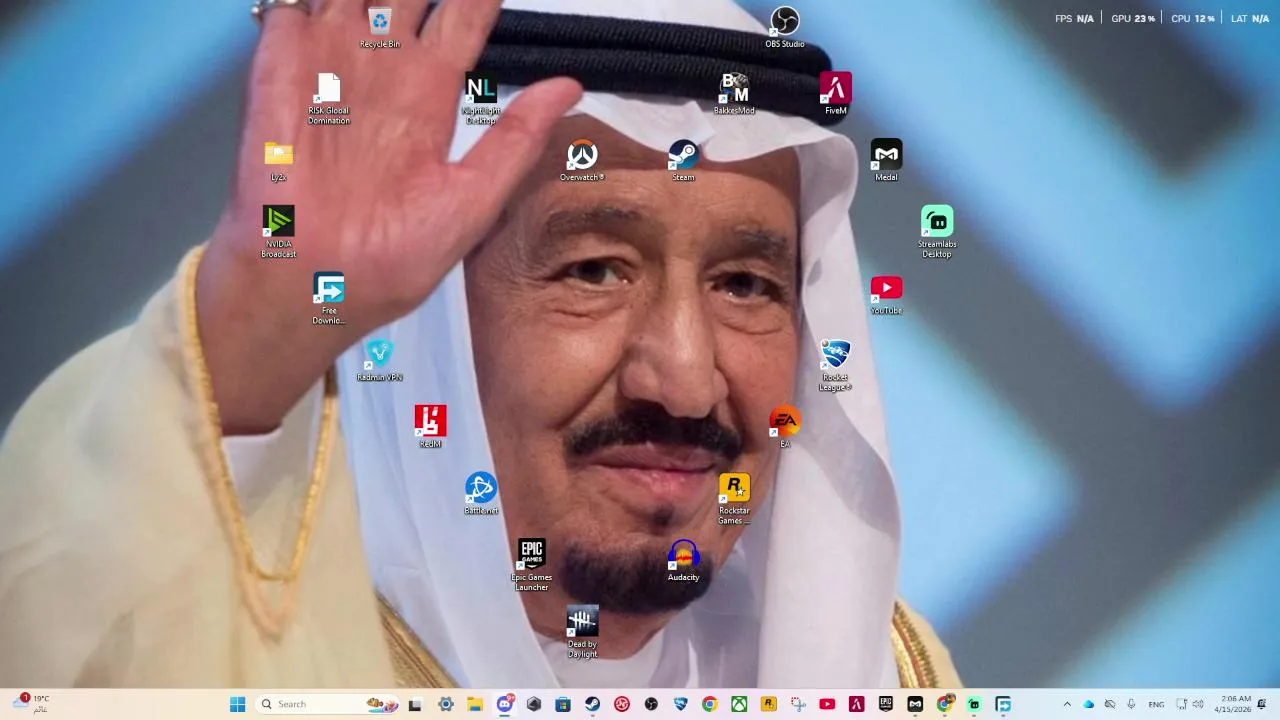Switch to Discord on the taskbar

click(x=505, y=704)
